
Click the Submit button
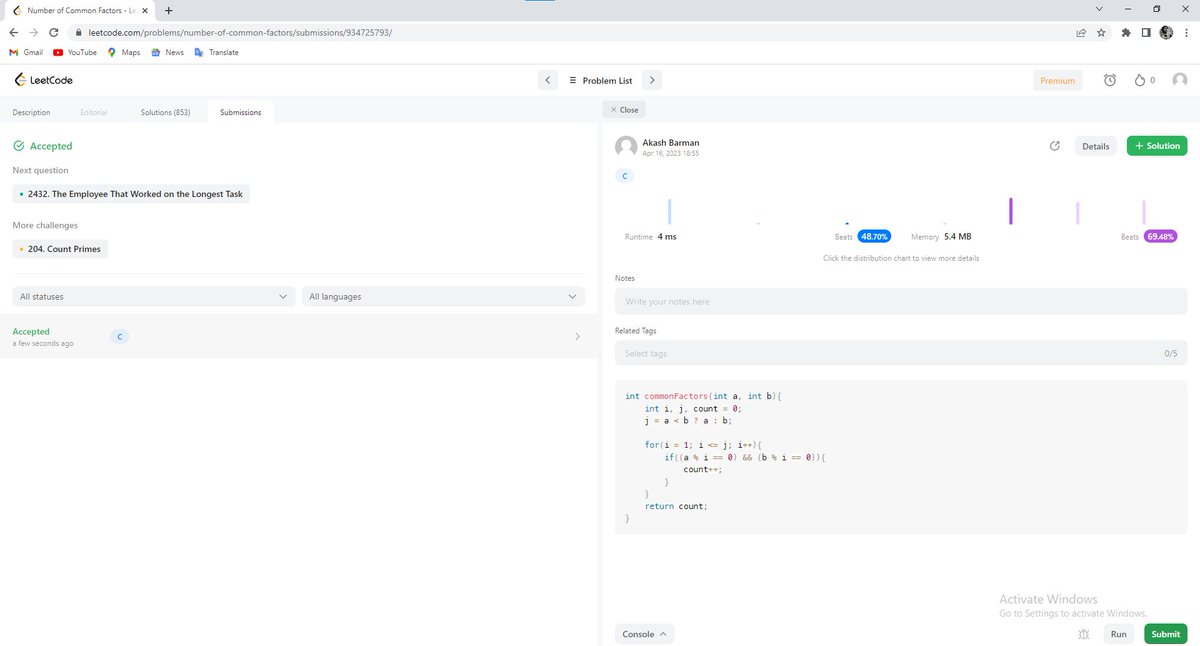click(1165, 634)
